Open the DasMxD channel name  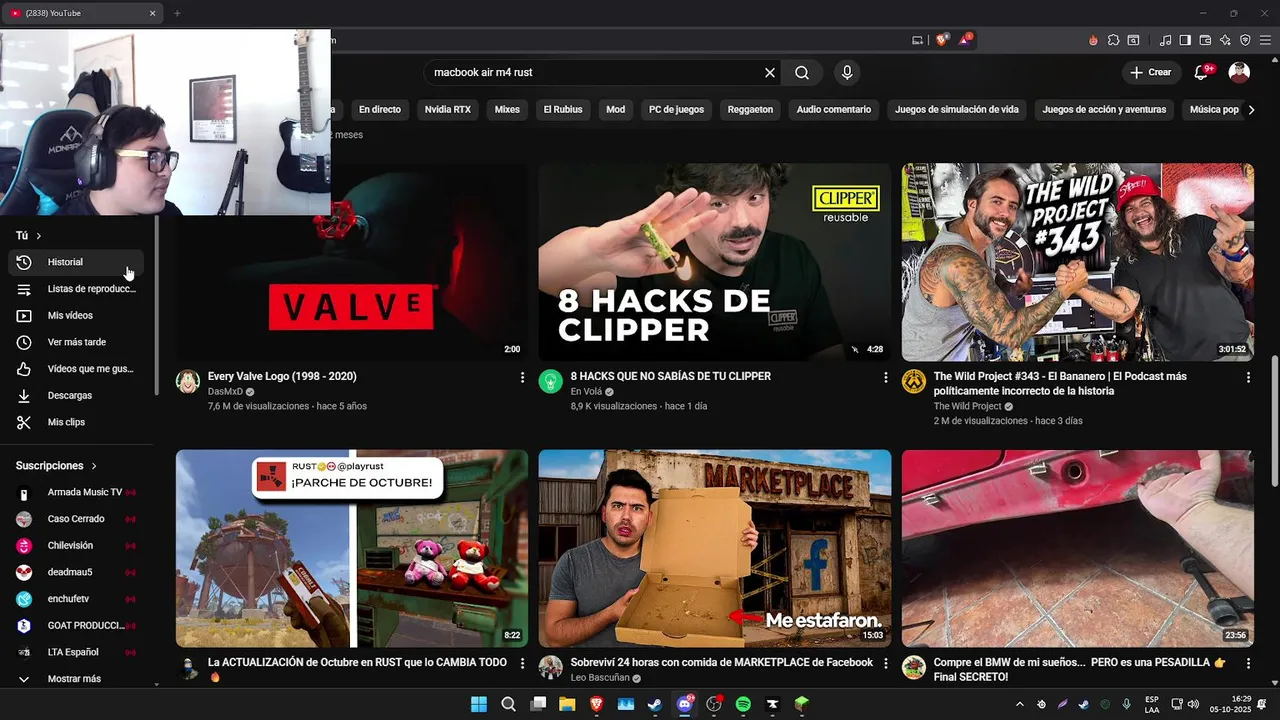click(225, 392)
